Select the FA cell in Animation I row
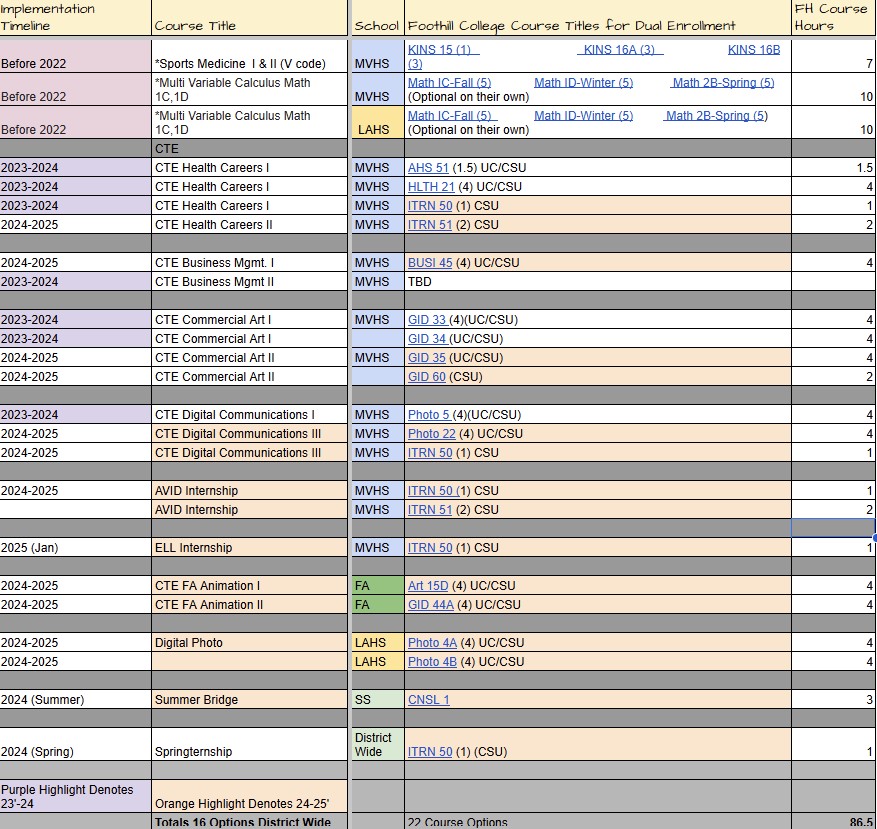877x829 pixels. point(378,586)
